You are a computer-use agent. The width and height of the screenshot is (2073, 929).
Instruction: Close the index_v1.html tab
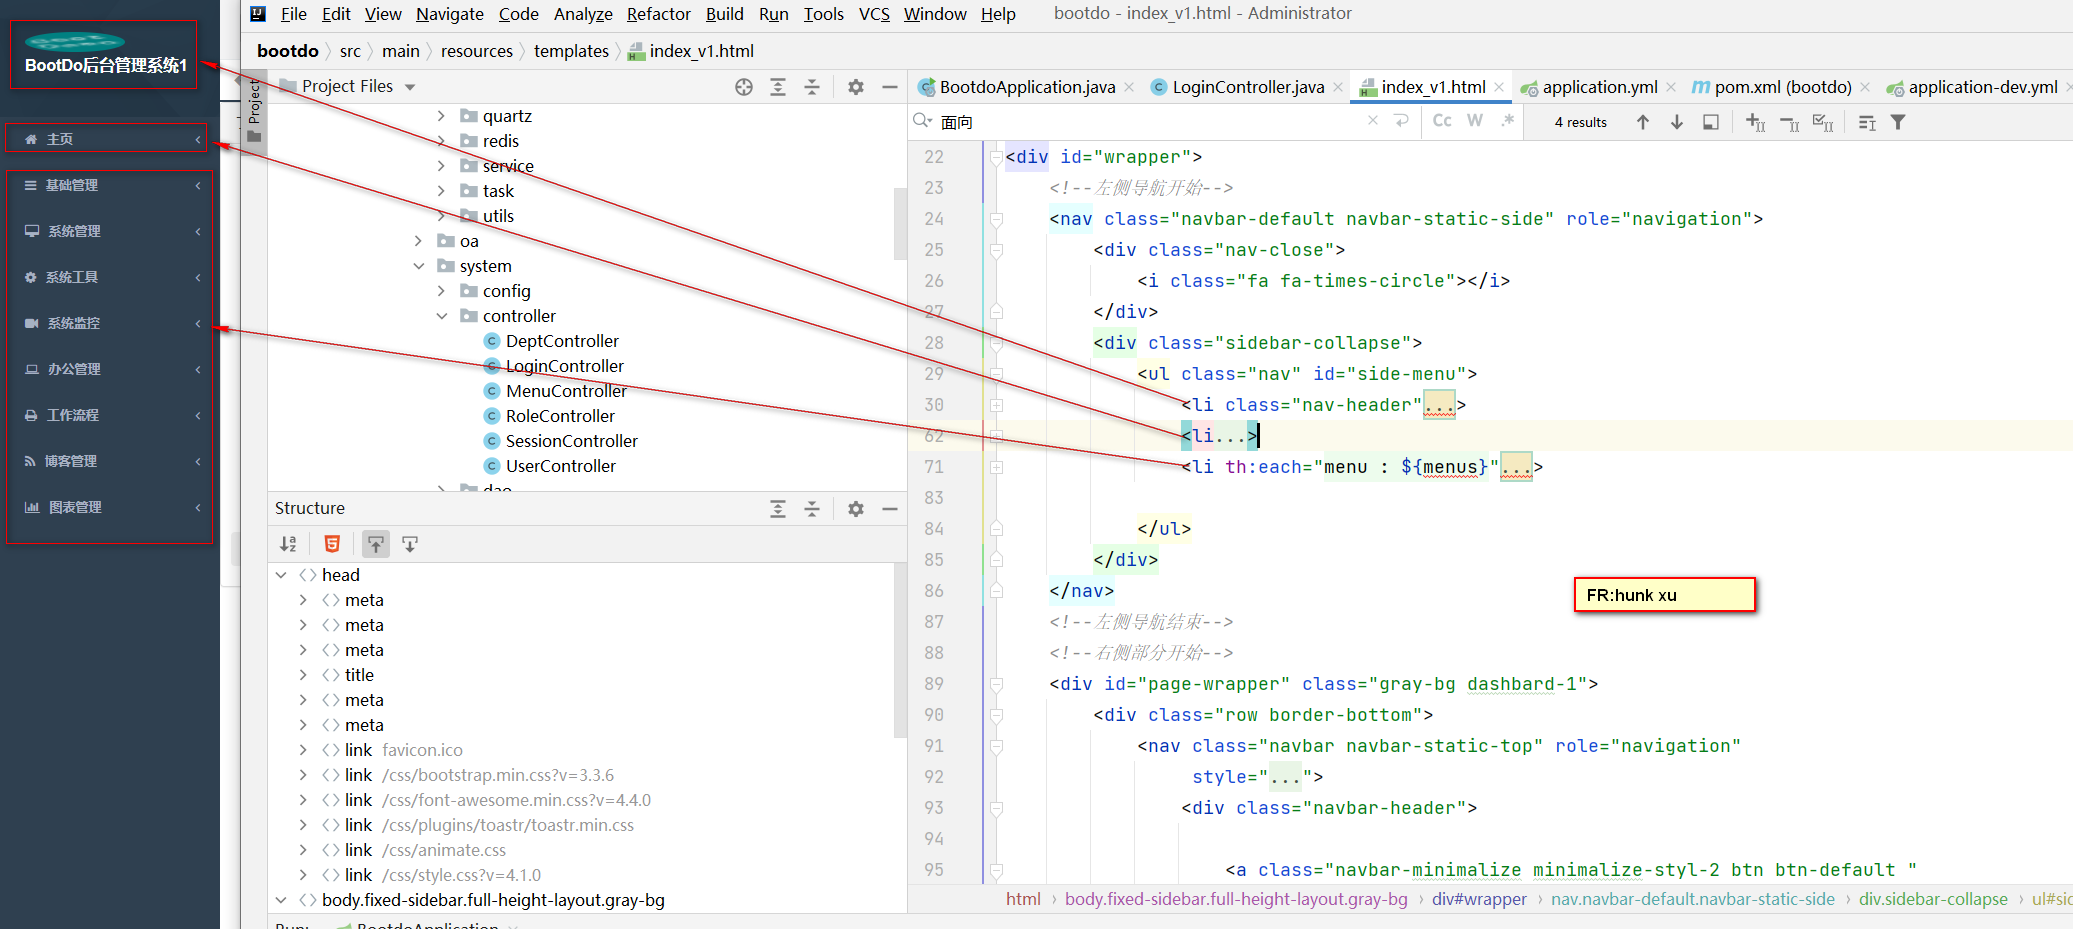point(1499,87)
